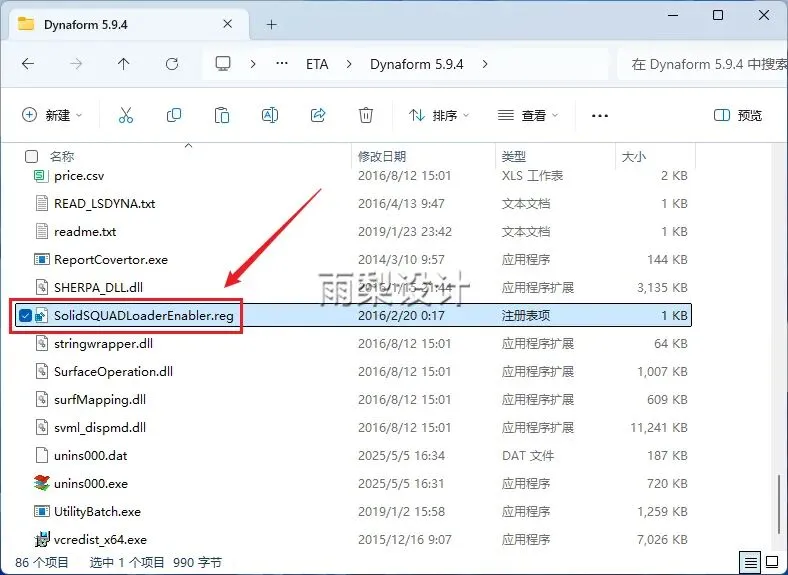The image size is (788, 575).
Task: Go up one folder level
Action: pos(124,64)
